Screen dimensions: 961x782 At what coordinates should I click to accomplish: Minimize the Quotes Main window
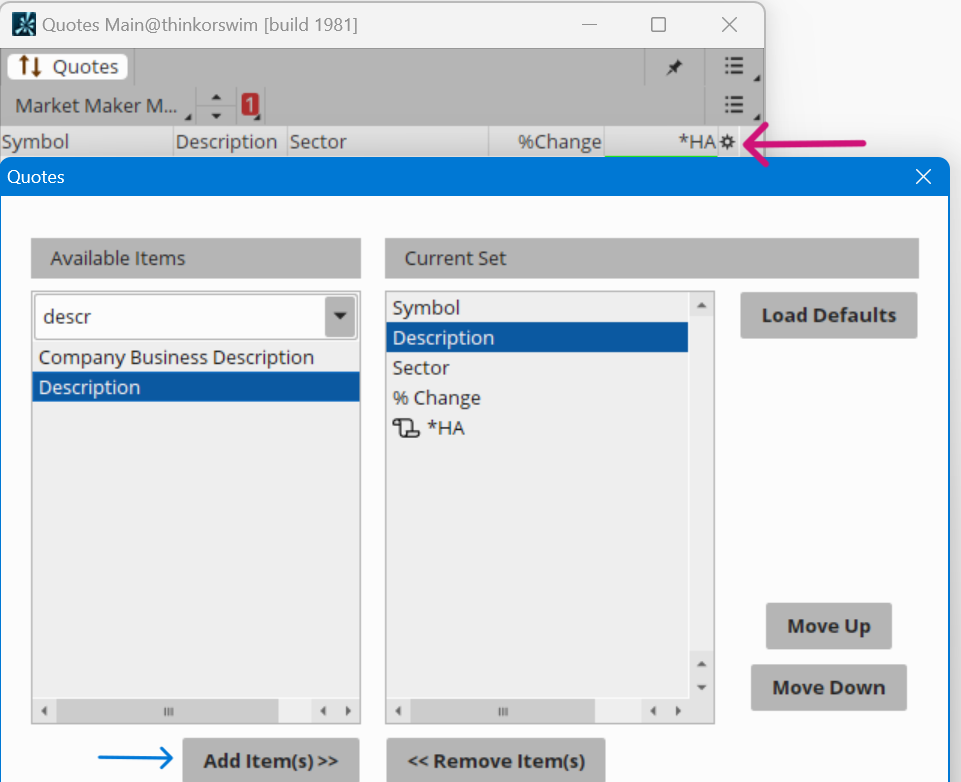pyautogui.click(x=590, y=25)
